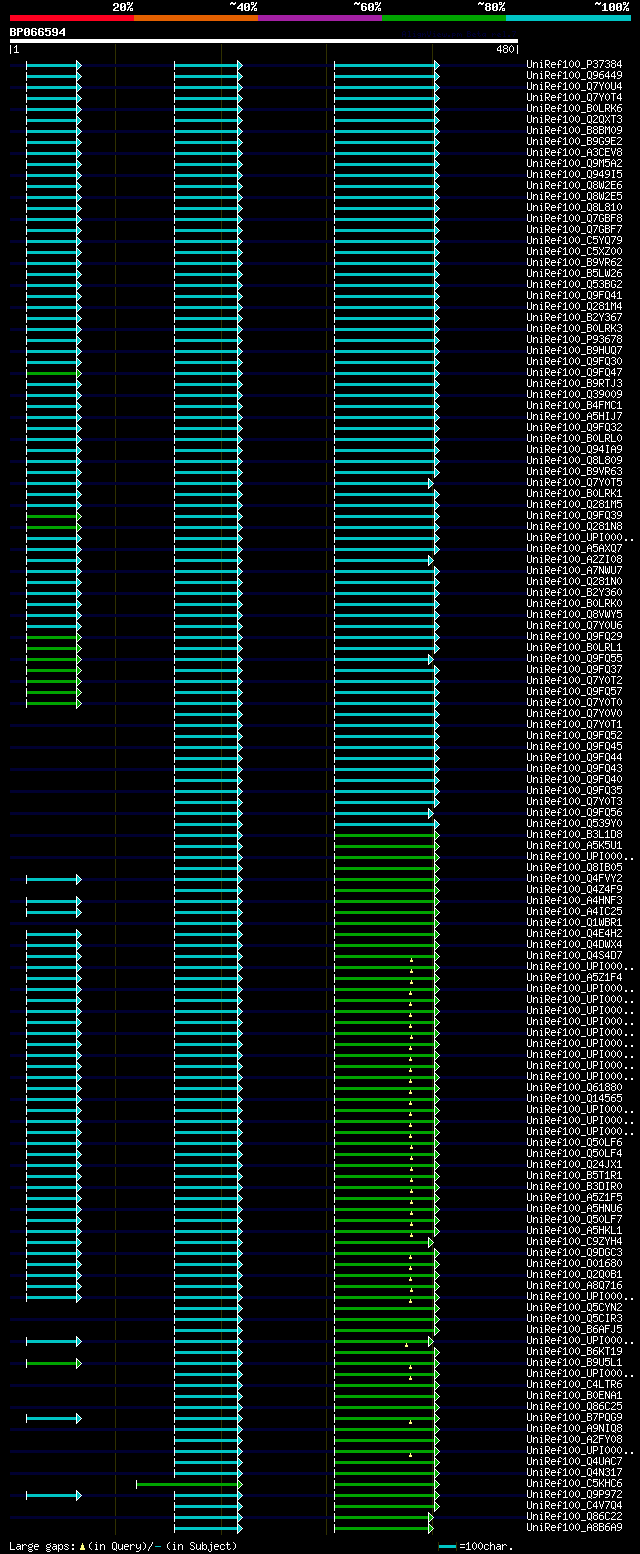Viewport: 640px width, 1554px height.
Task: Click the UniRef100_O01680 label
Action: pos(574,1263)
